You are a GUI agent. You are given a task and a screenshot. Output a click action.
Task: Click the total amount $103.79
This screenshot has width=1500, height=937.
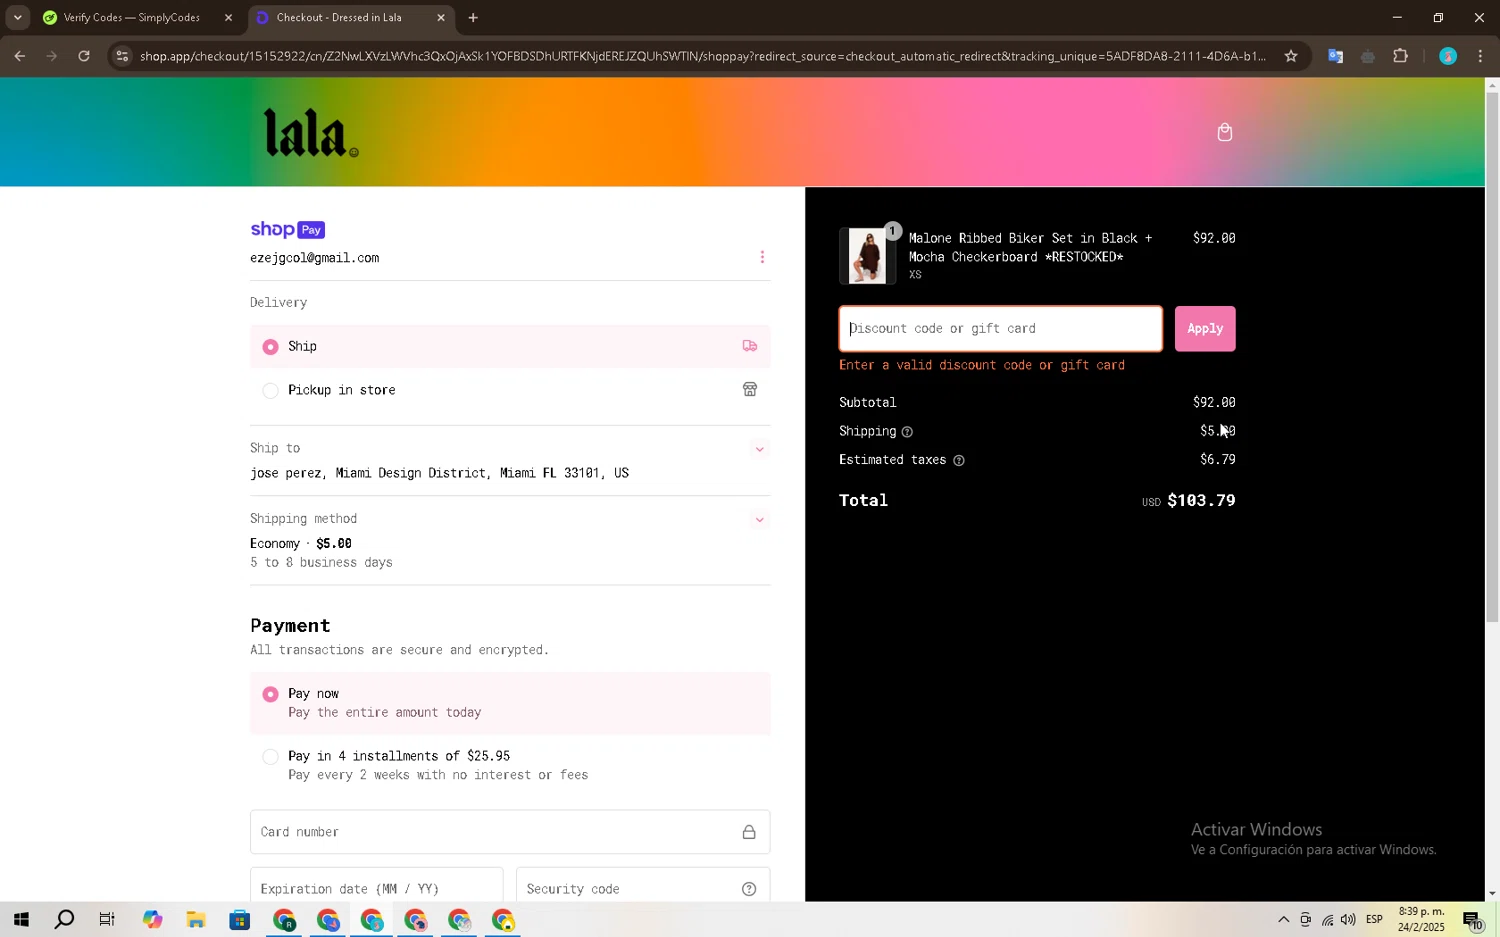point(1201,501)
